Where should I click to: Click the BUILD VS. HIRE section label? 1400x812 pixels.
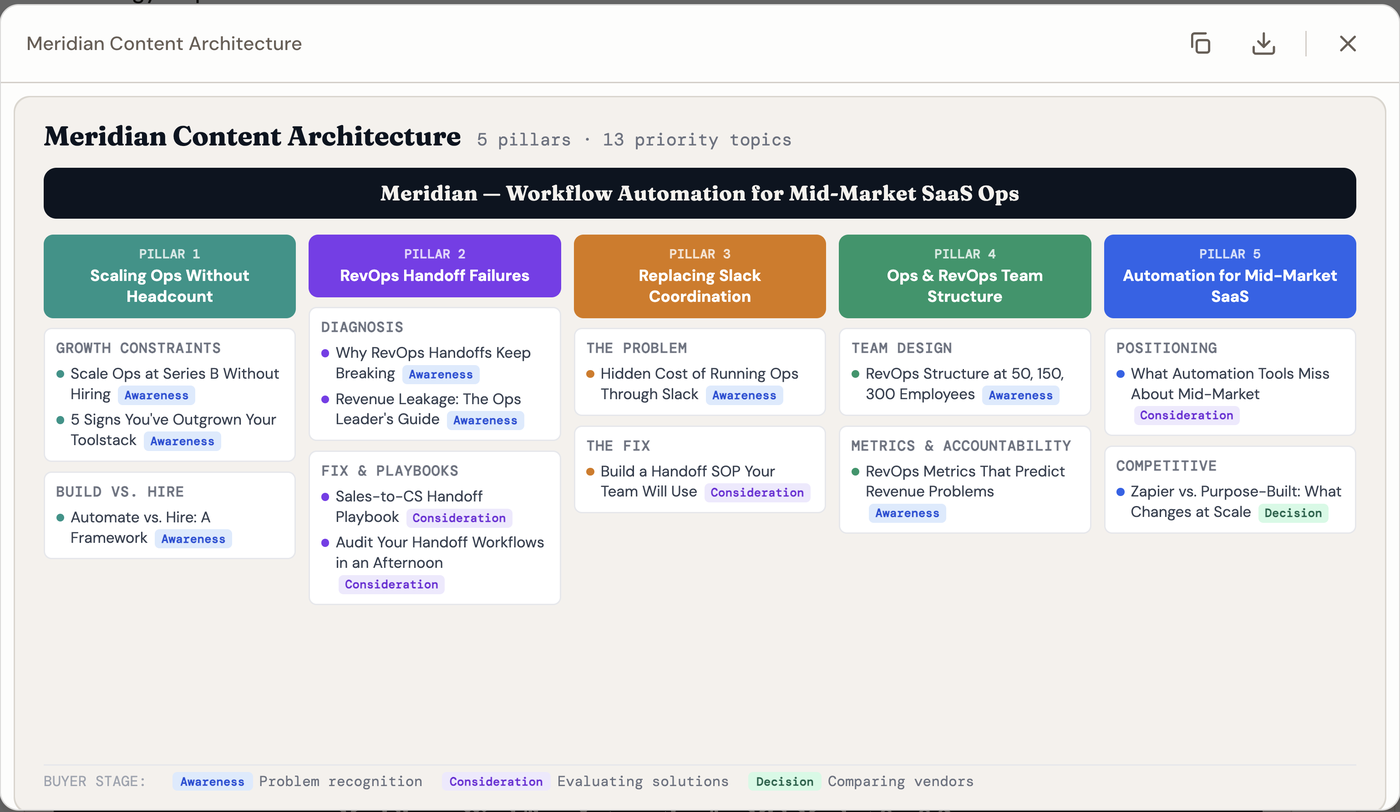[x=120, y=492]
